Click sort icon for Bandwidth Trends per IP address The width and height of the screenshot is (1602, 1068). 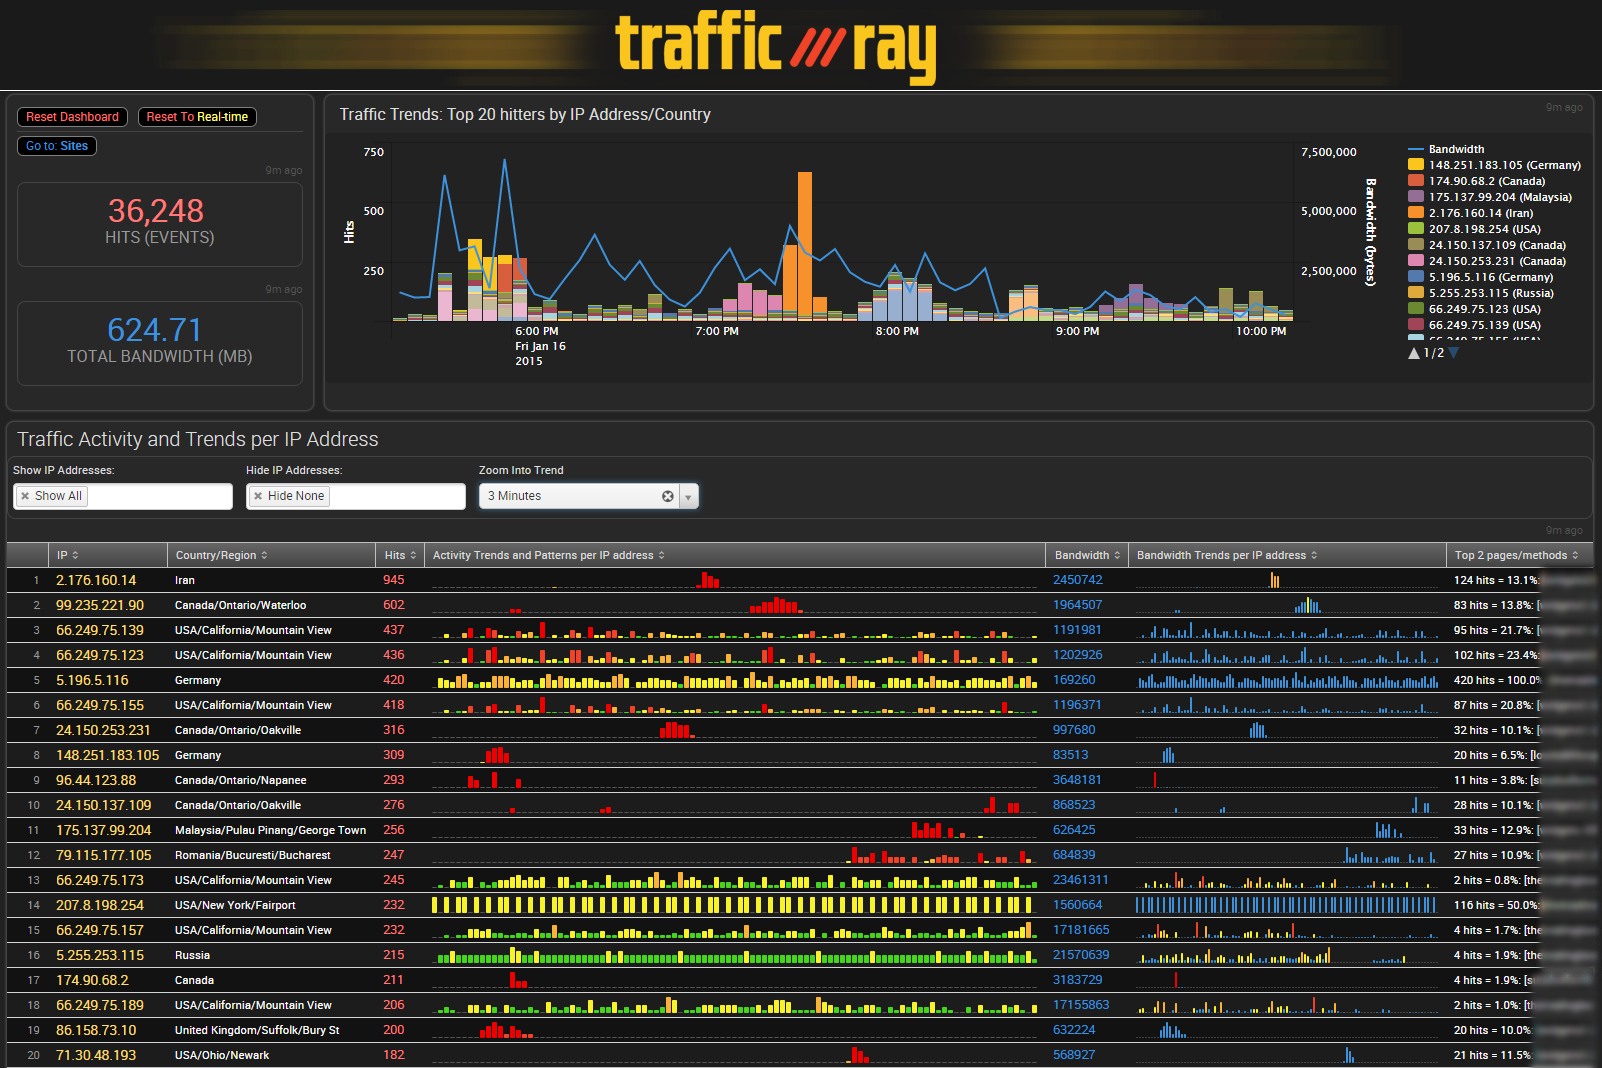click(1314, 555)
